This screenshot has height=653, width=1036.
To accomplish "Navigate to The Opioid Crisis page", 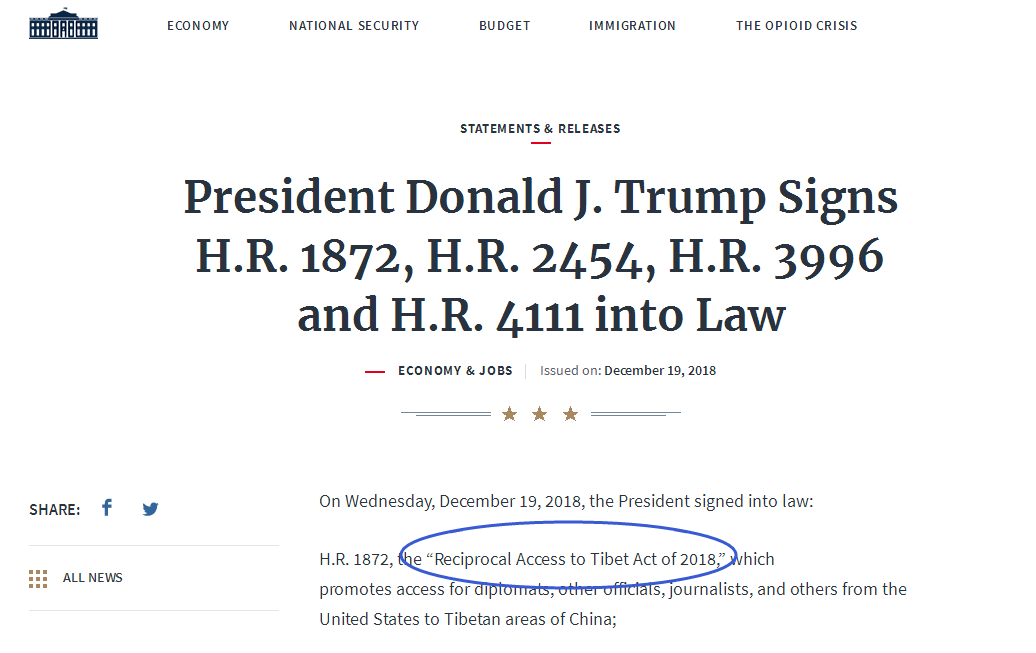I will [796, 26].
